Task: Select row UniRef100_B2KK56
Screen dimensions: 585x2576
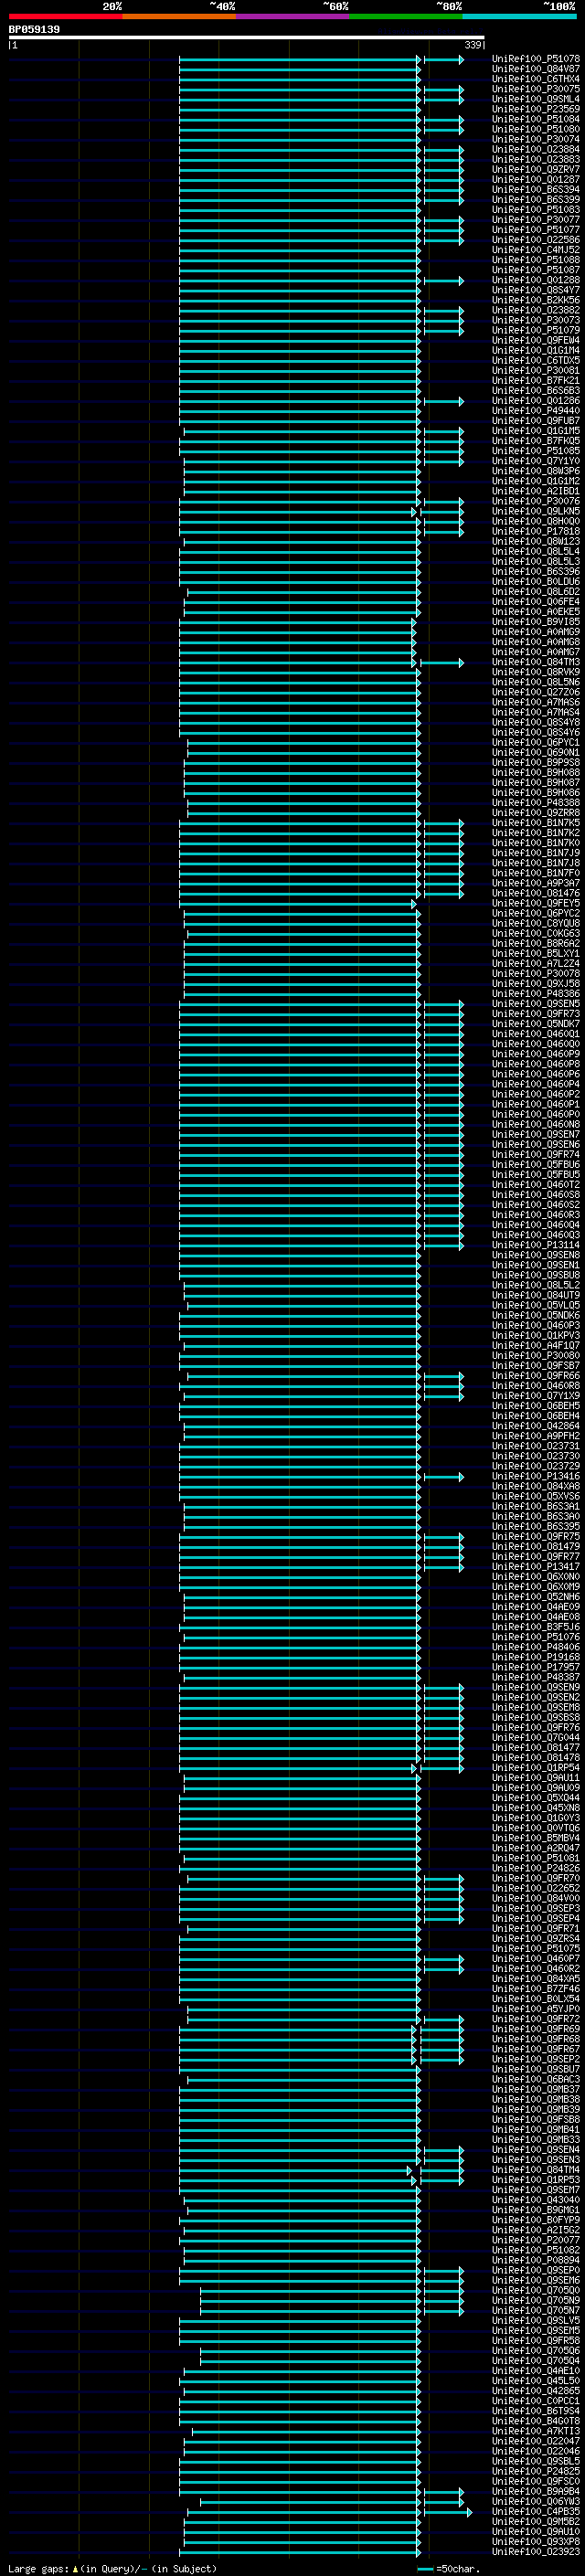Action: click(536, 300)
